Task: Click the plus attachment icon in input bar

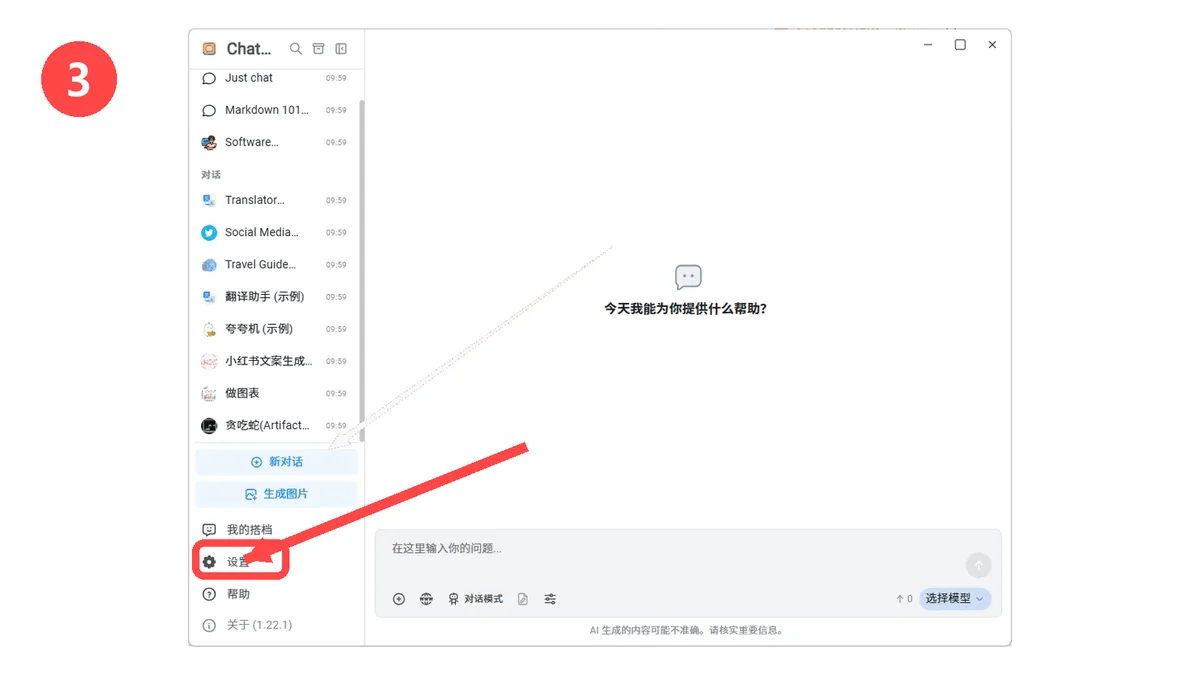Action: (x=399, y=599)
